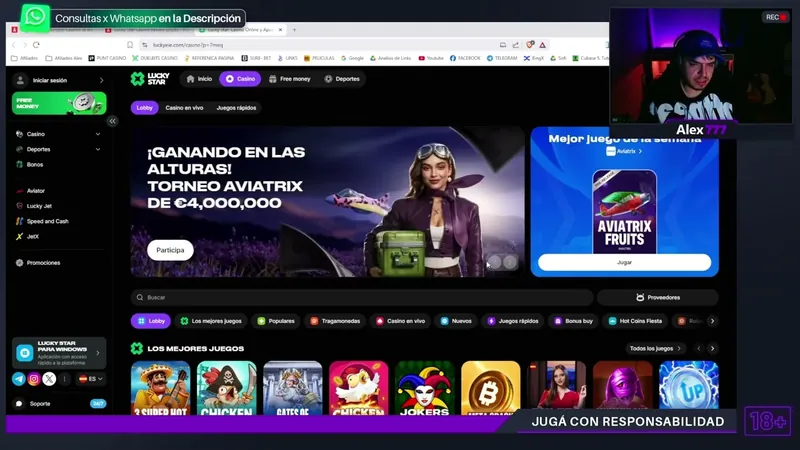800x450 pixels.
Task: Filter by Tragamonedas chip
Action: point(335,321)
